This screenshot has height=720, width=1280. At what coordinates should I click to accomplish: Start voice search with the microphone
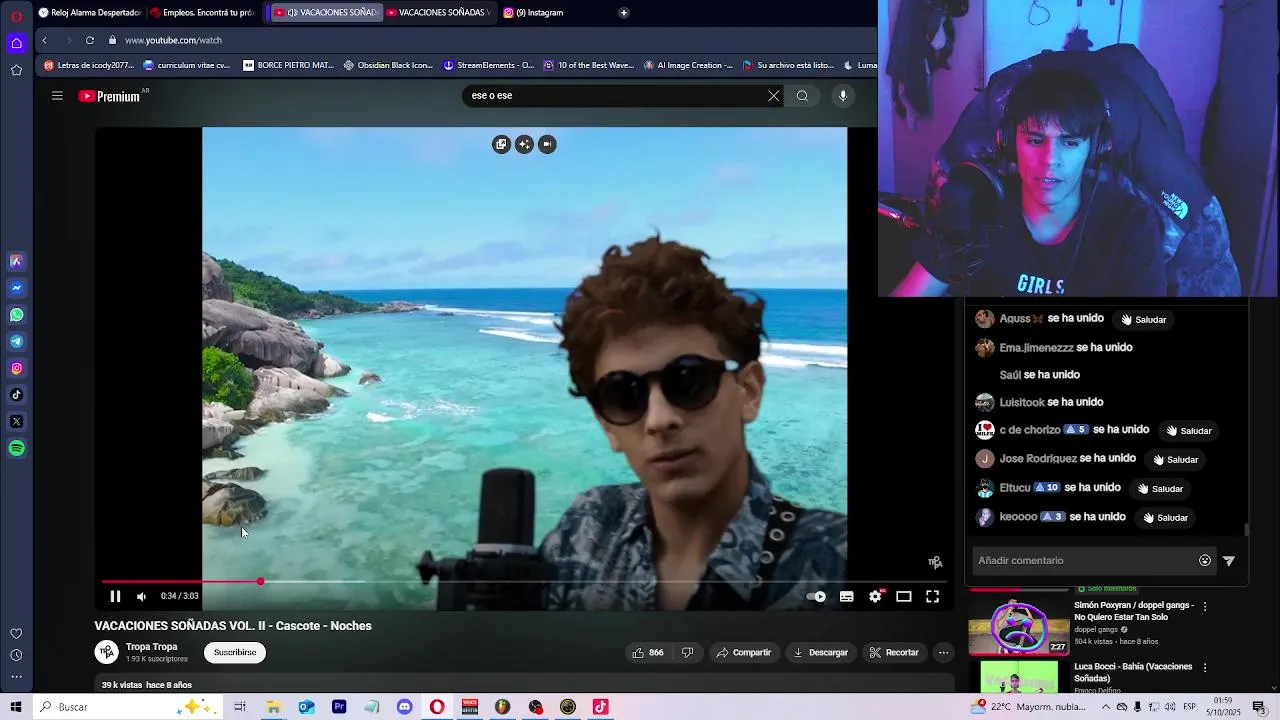[843, 96]
